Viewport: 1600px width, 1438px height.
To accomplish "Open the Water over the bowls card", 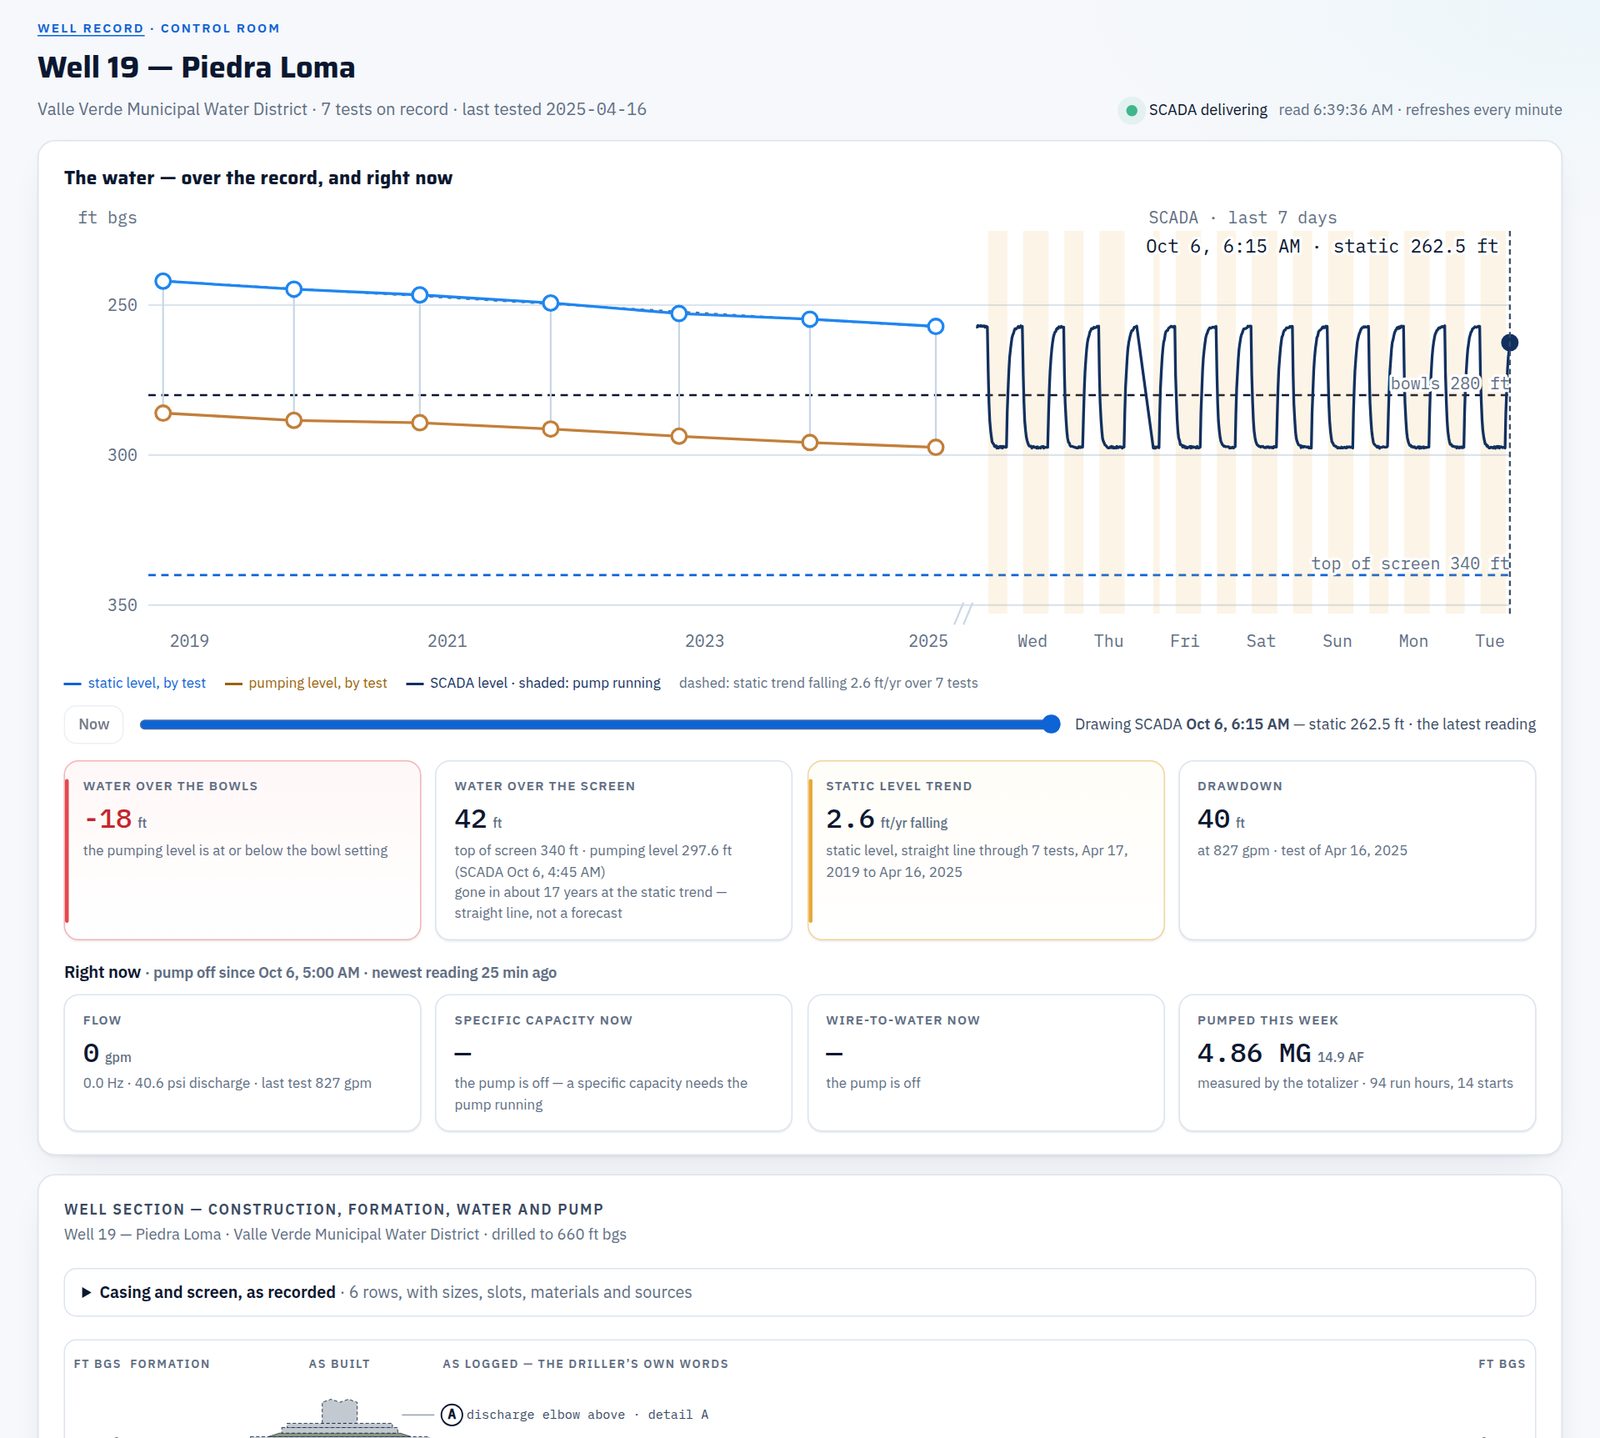I will (x=242, y=850).
